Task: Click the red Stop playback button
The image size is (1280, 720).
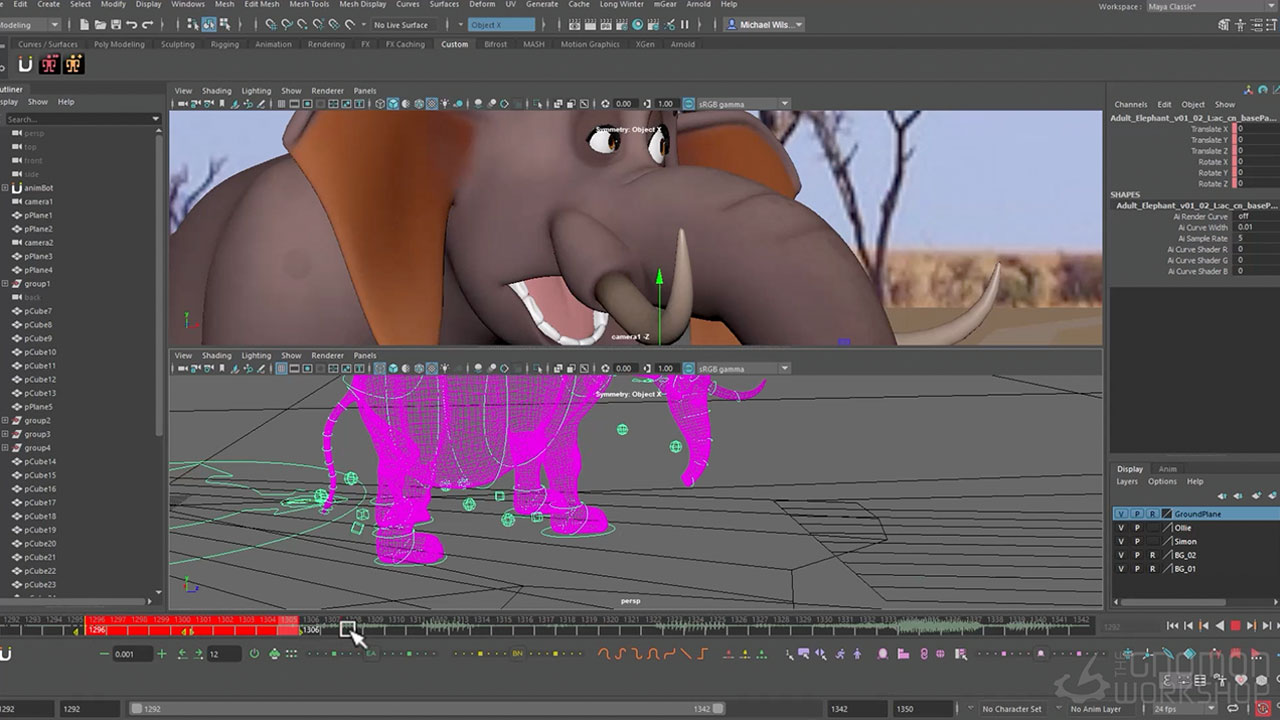Action: point(1235,626)
